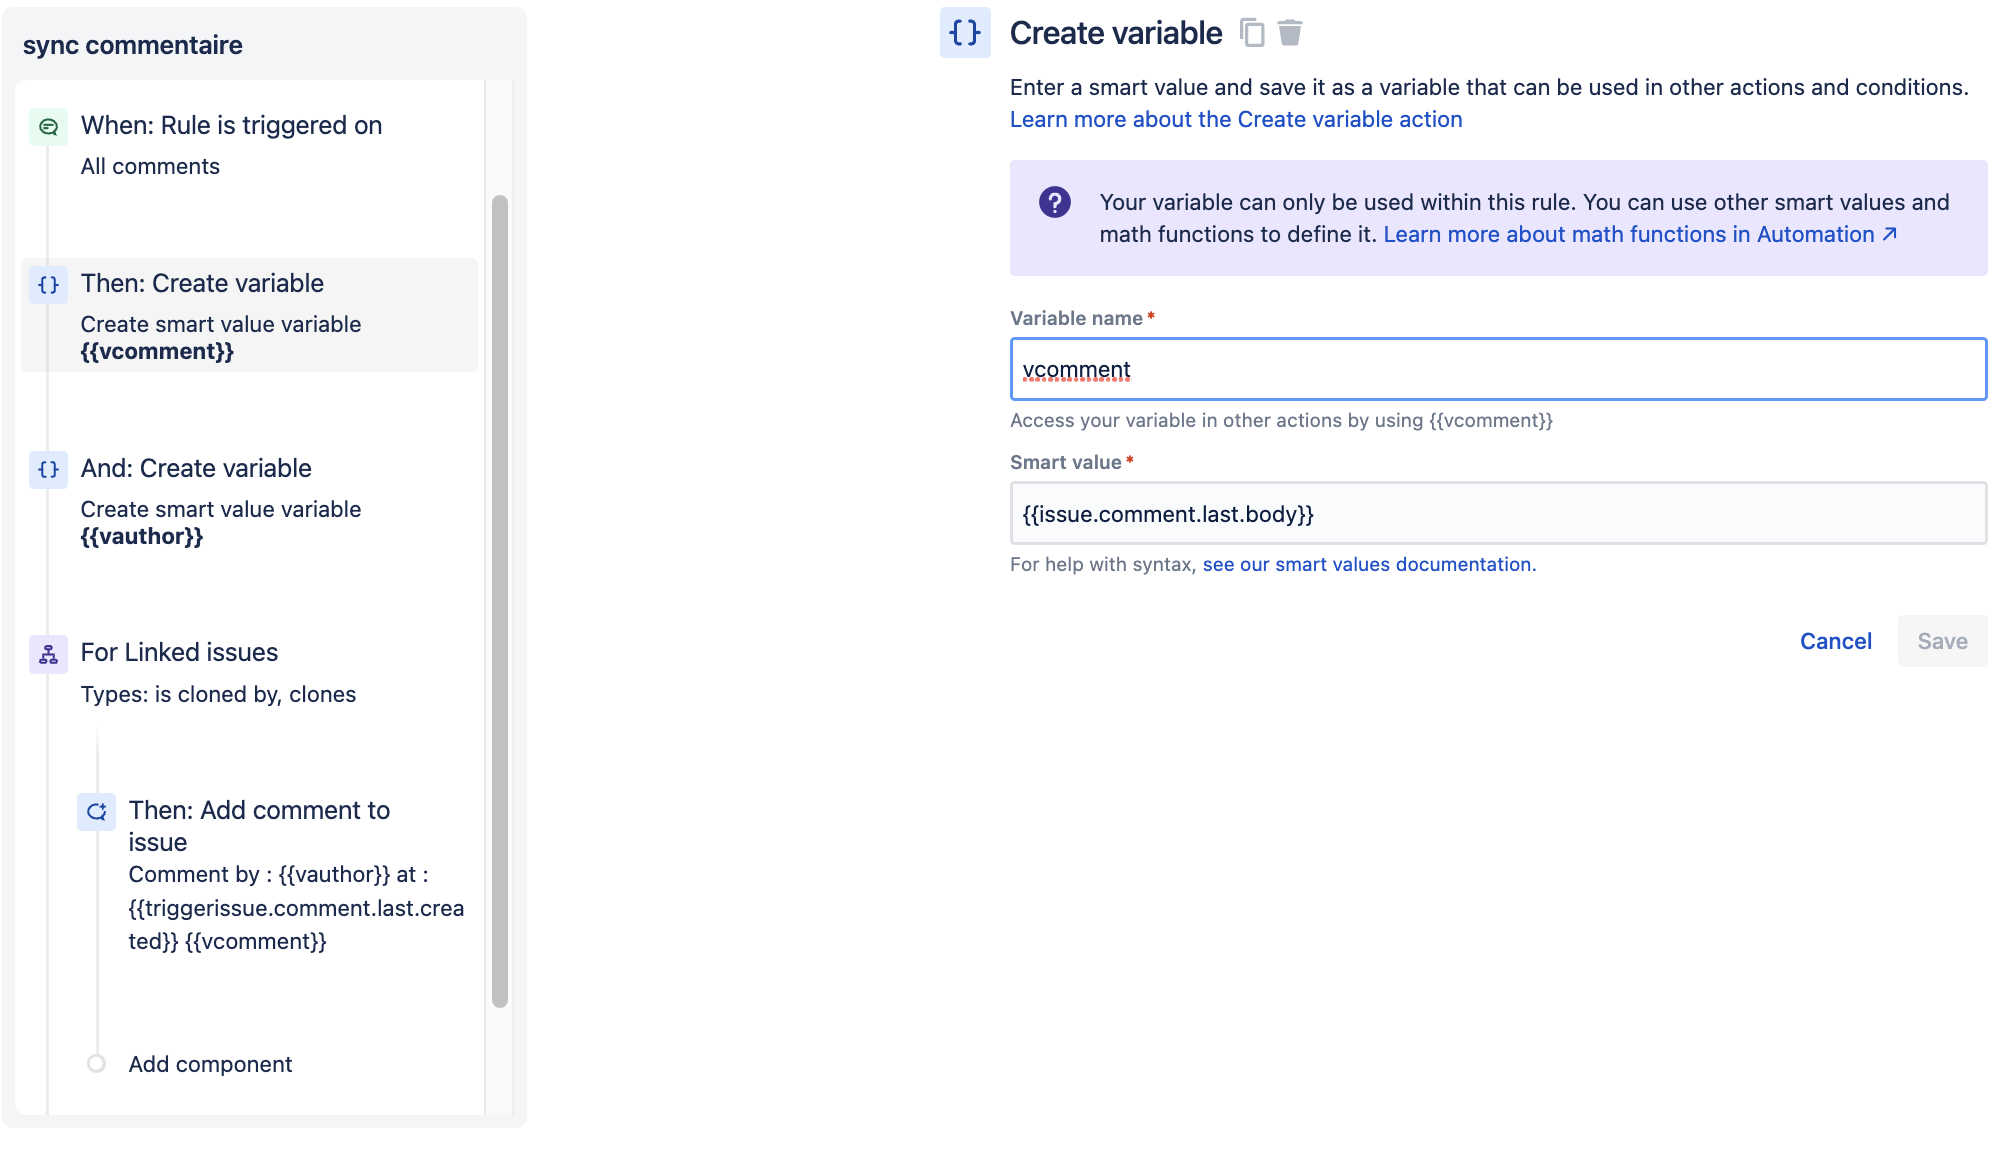This screenshot has height=1156, width=2016.
Task: Open 'Learn more about the Create variable action'
Action: (1236, 119)
